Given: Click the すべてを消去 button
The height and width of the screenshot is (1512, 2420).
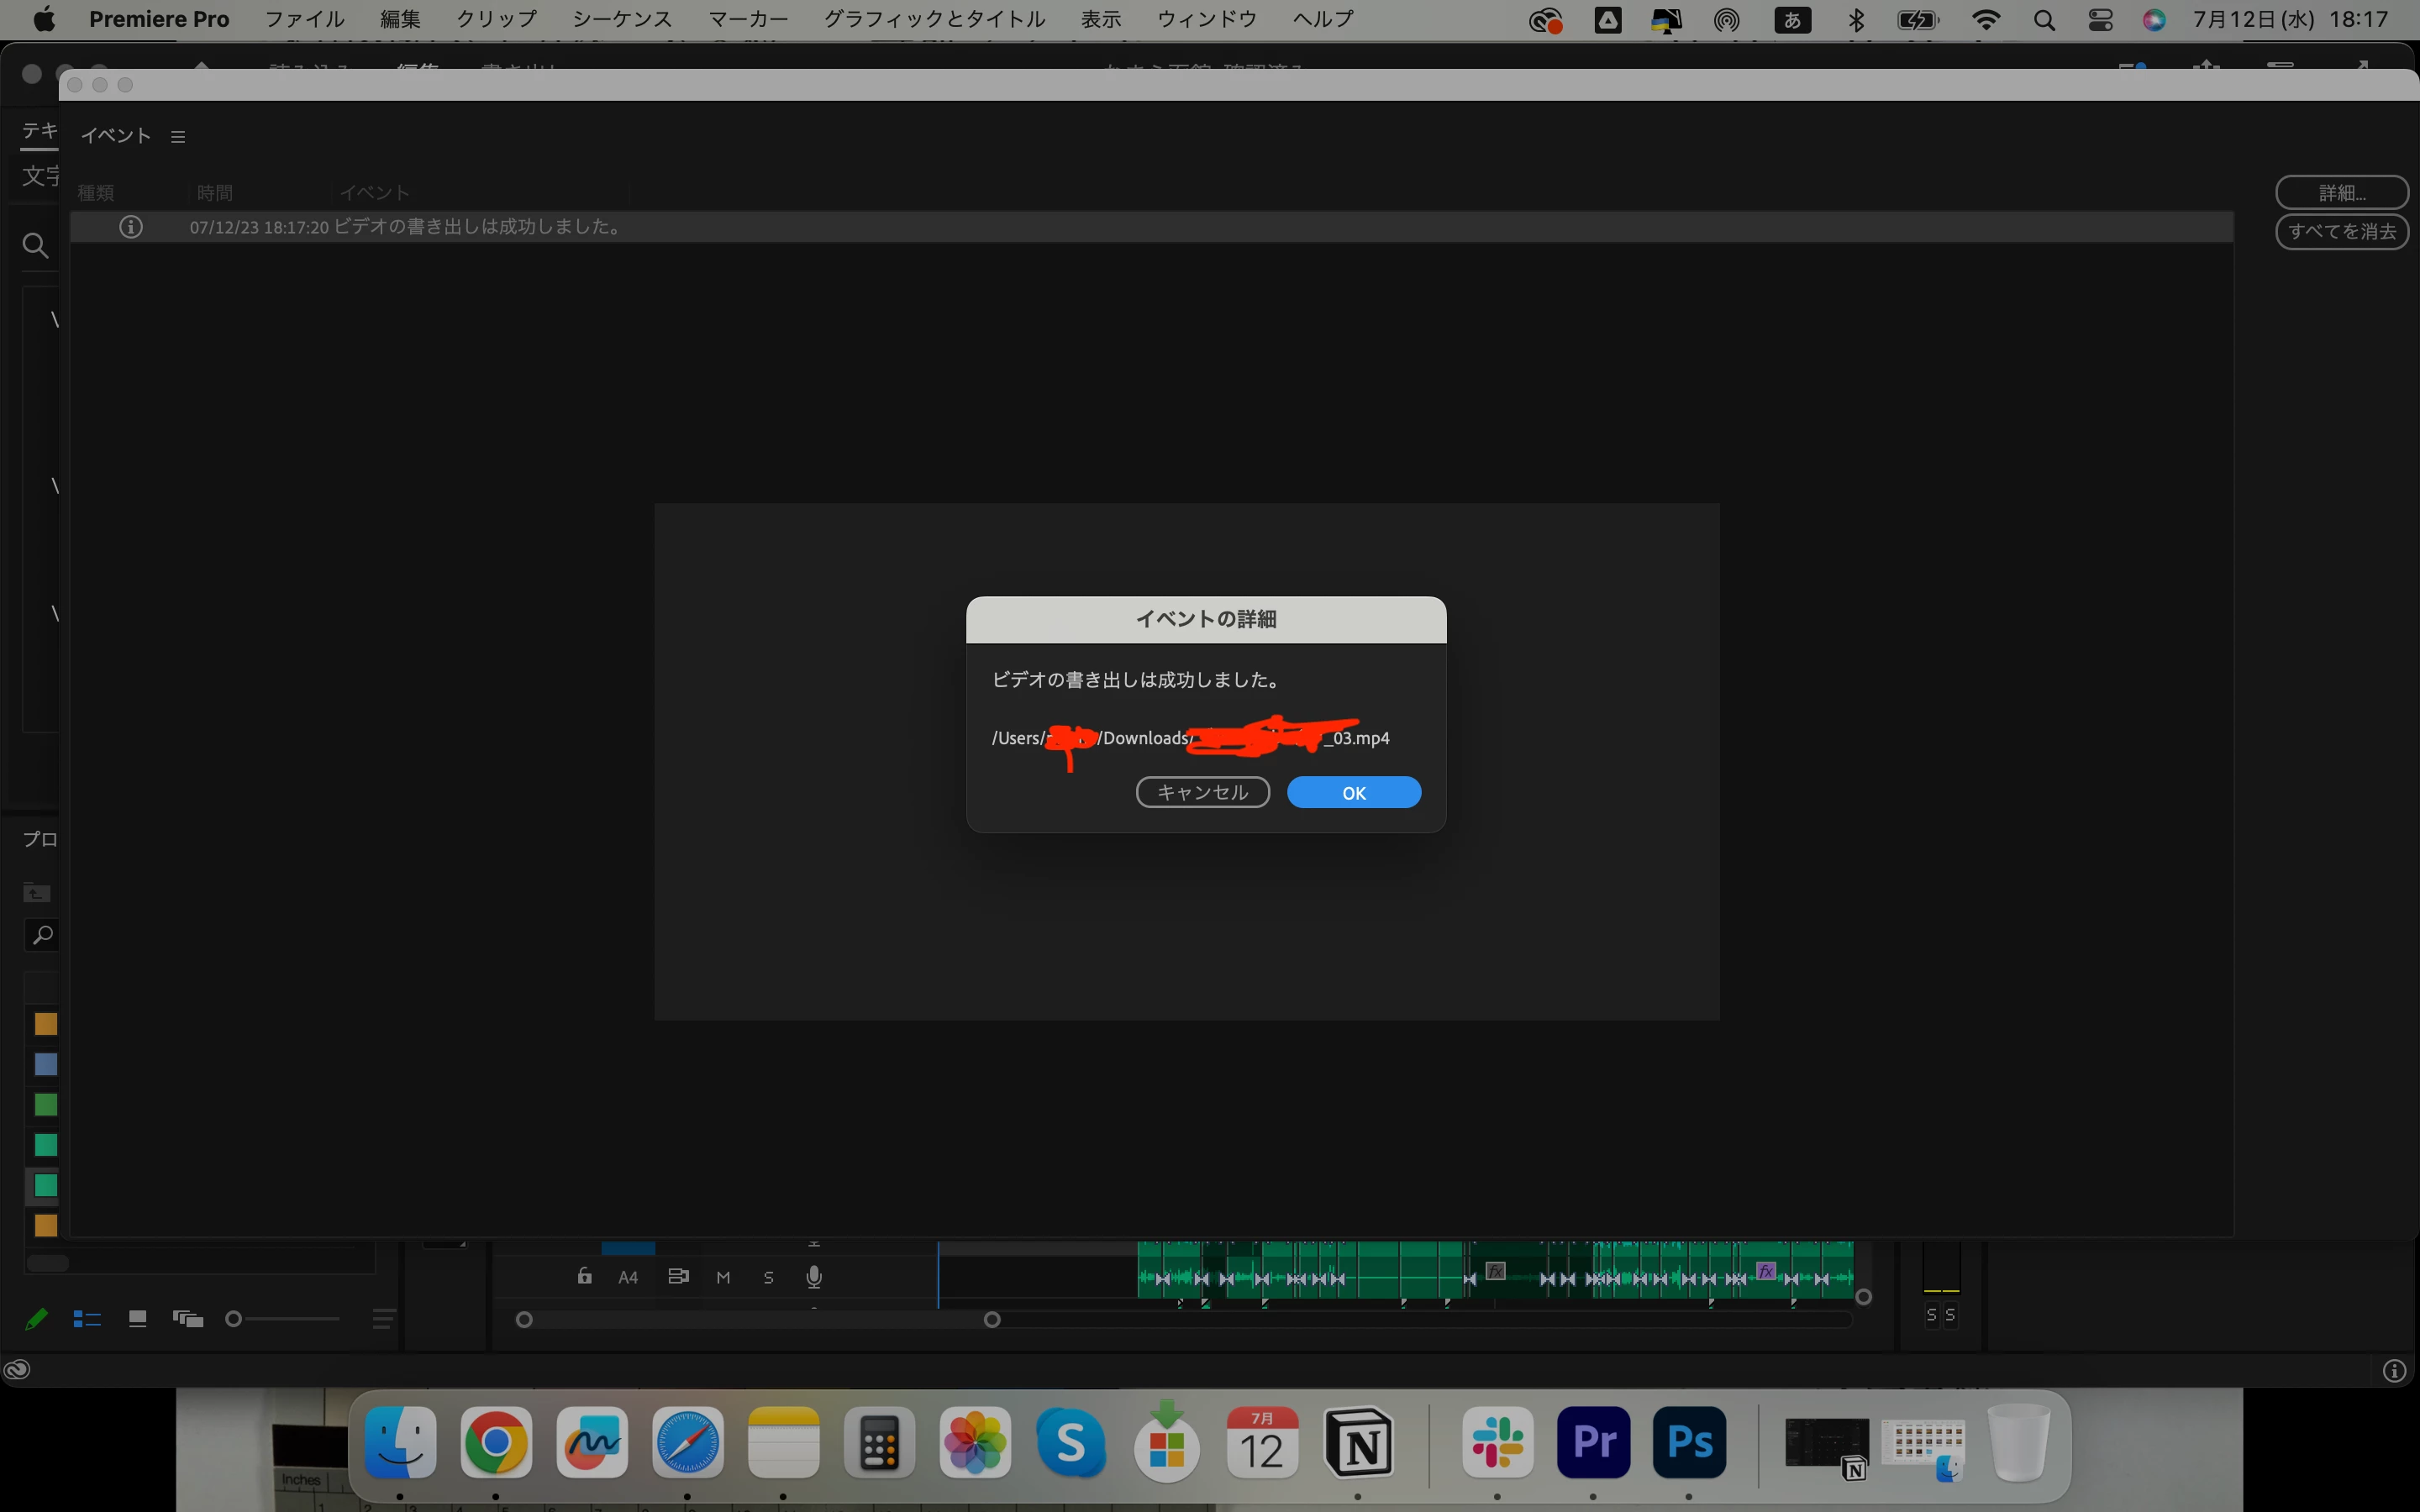Looking at the screenshot, I should click(x=2341, y=231).
